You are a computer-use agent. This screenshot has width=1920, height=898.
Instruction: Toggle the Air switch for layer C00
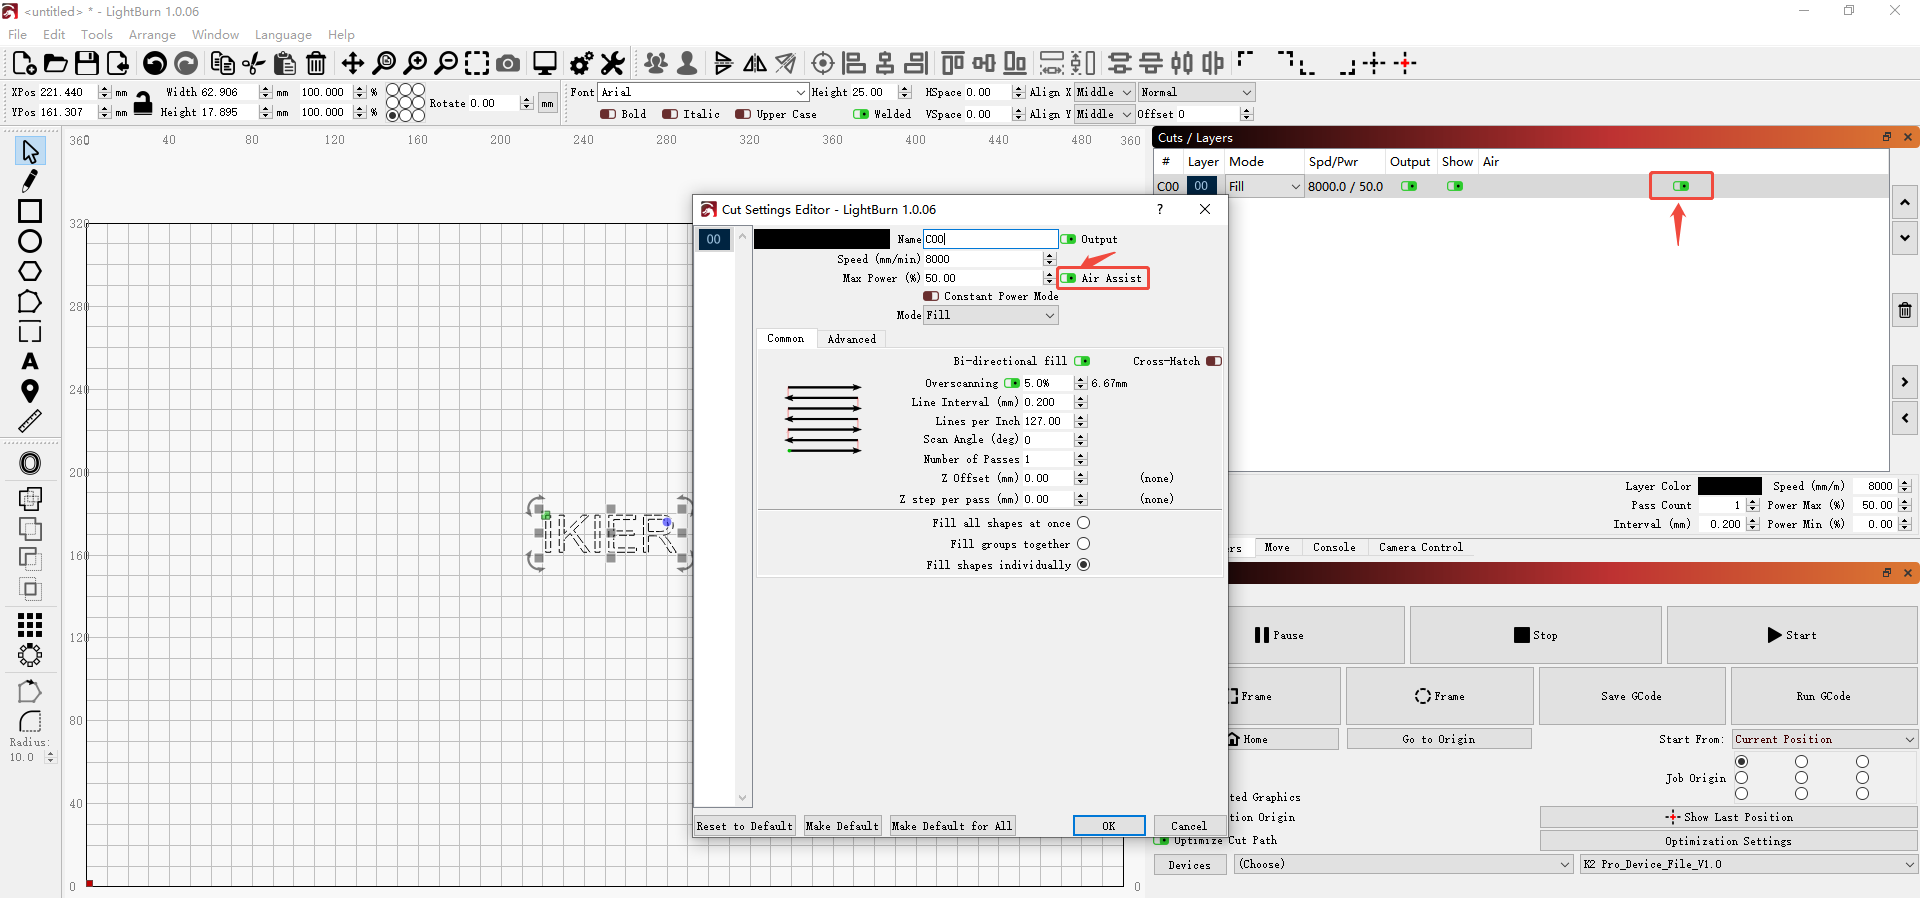tap(1681, 186)
